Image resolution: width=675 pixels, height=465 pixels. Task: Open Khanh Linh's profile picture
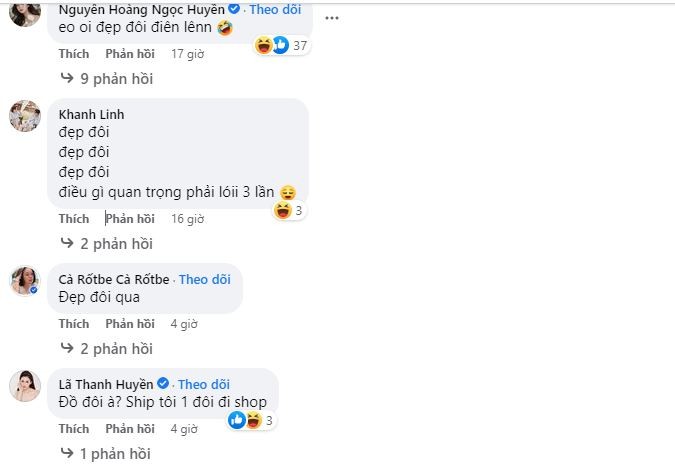[x=24, y=116]
